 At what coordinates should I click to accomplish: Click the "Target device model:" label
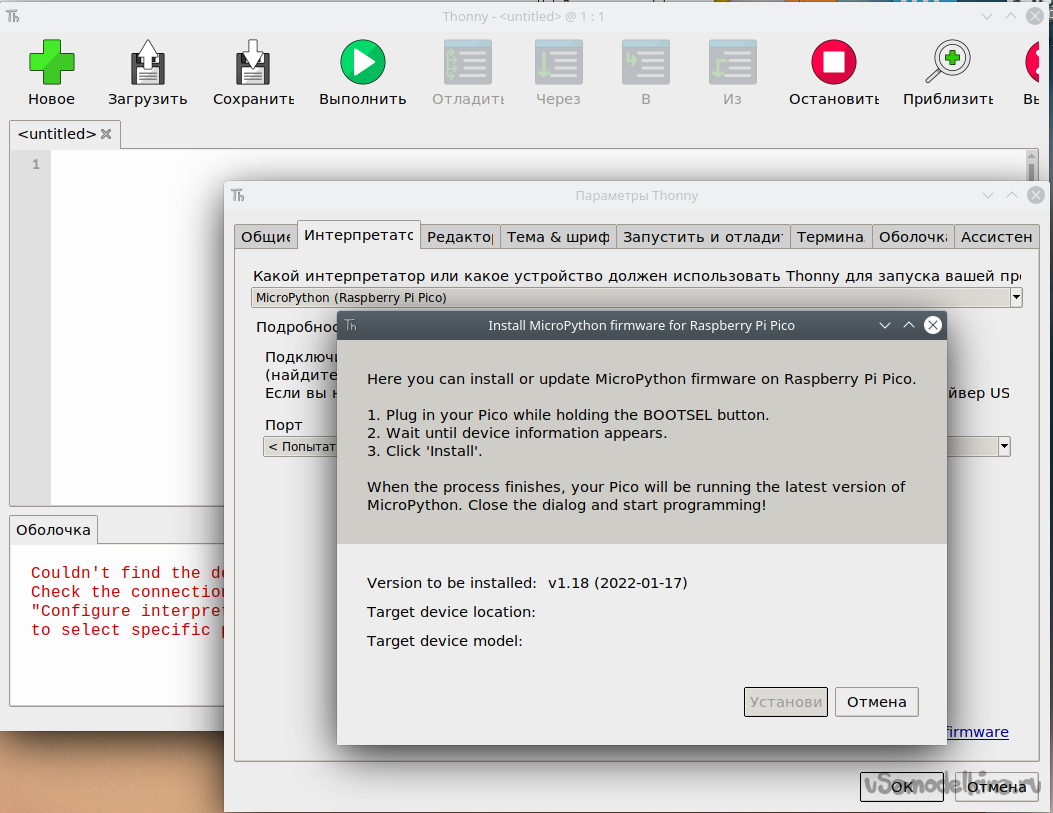point(445,640)
